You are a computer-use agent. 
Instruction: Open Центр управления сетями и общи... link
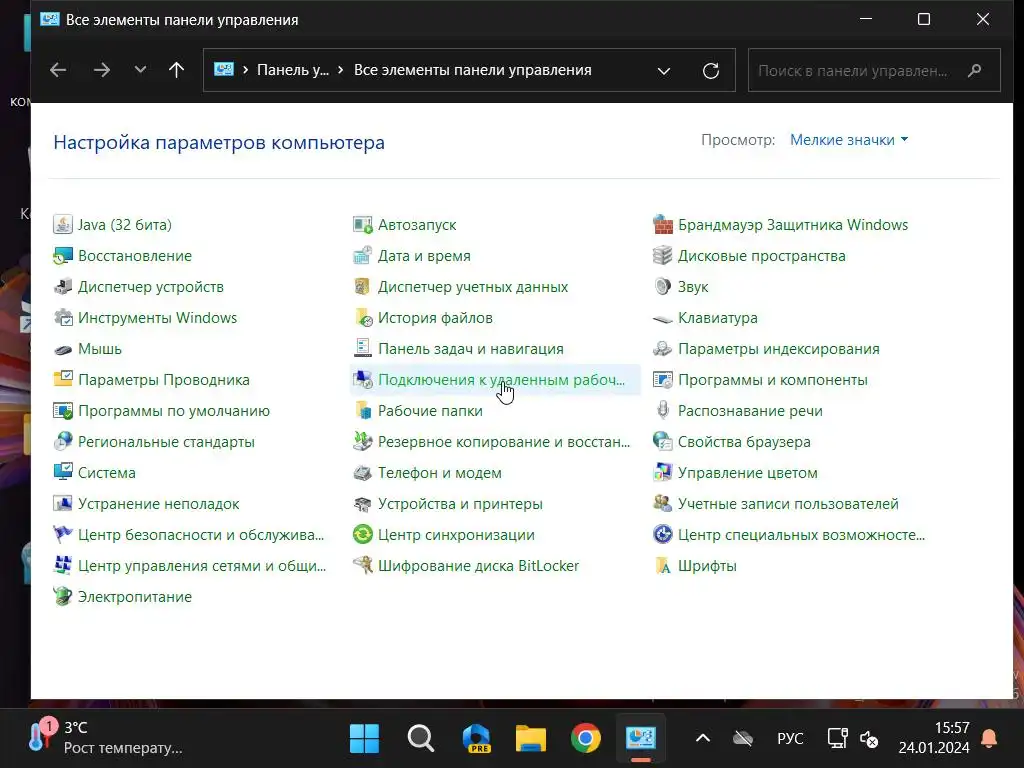pos(202,566)
